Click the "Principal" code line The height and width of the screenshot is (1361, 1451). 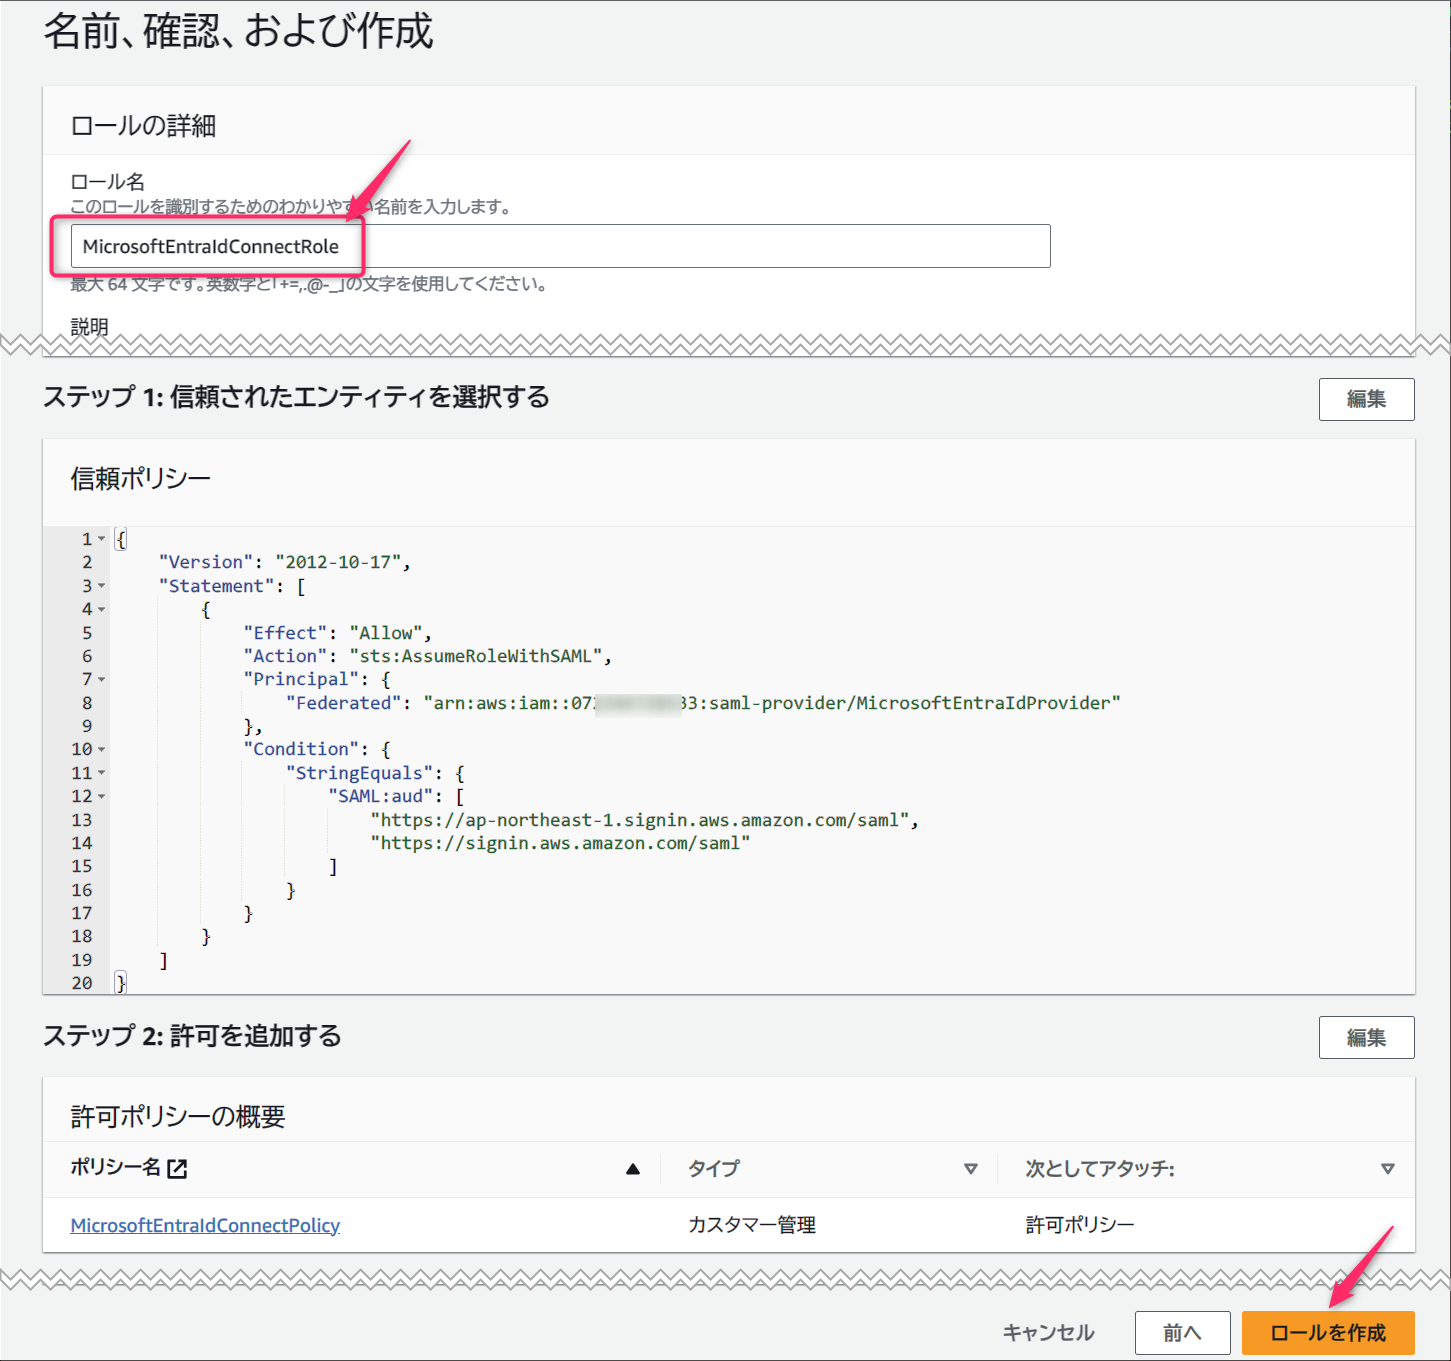[x=317, y=679]
